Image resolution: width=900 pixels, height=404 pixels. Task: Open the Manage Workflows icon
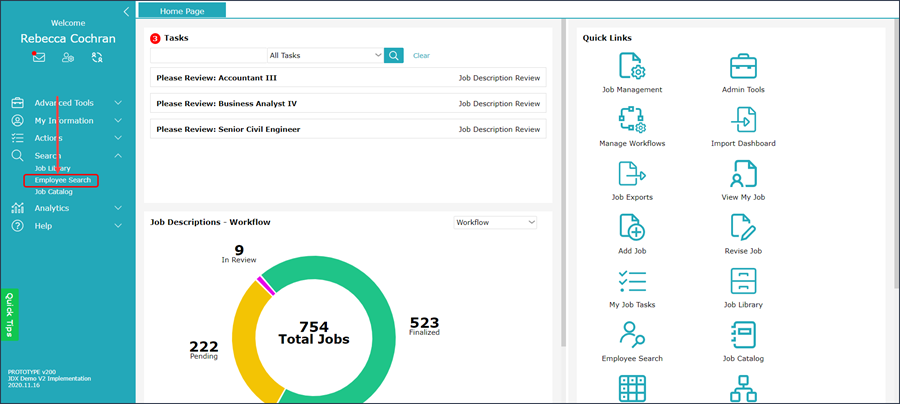click(632, 121)
